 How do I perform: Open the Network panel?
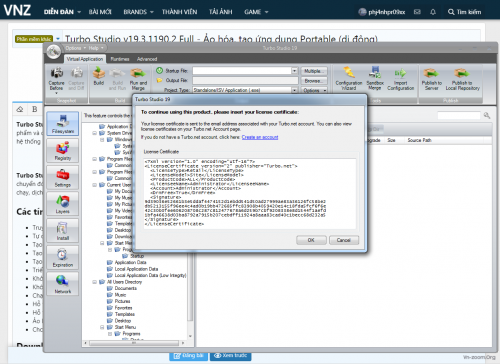coord(63,284)
